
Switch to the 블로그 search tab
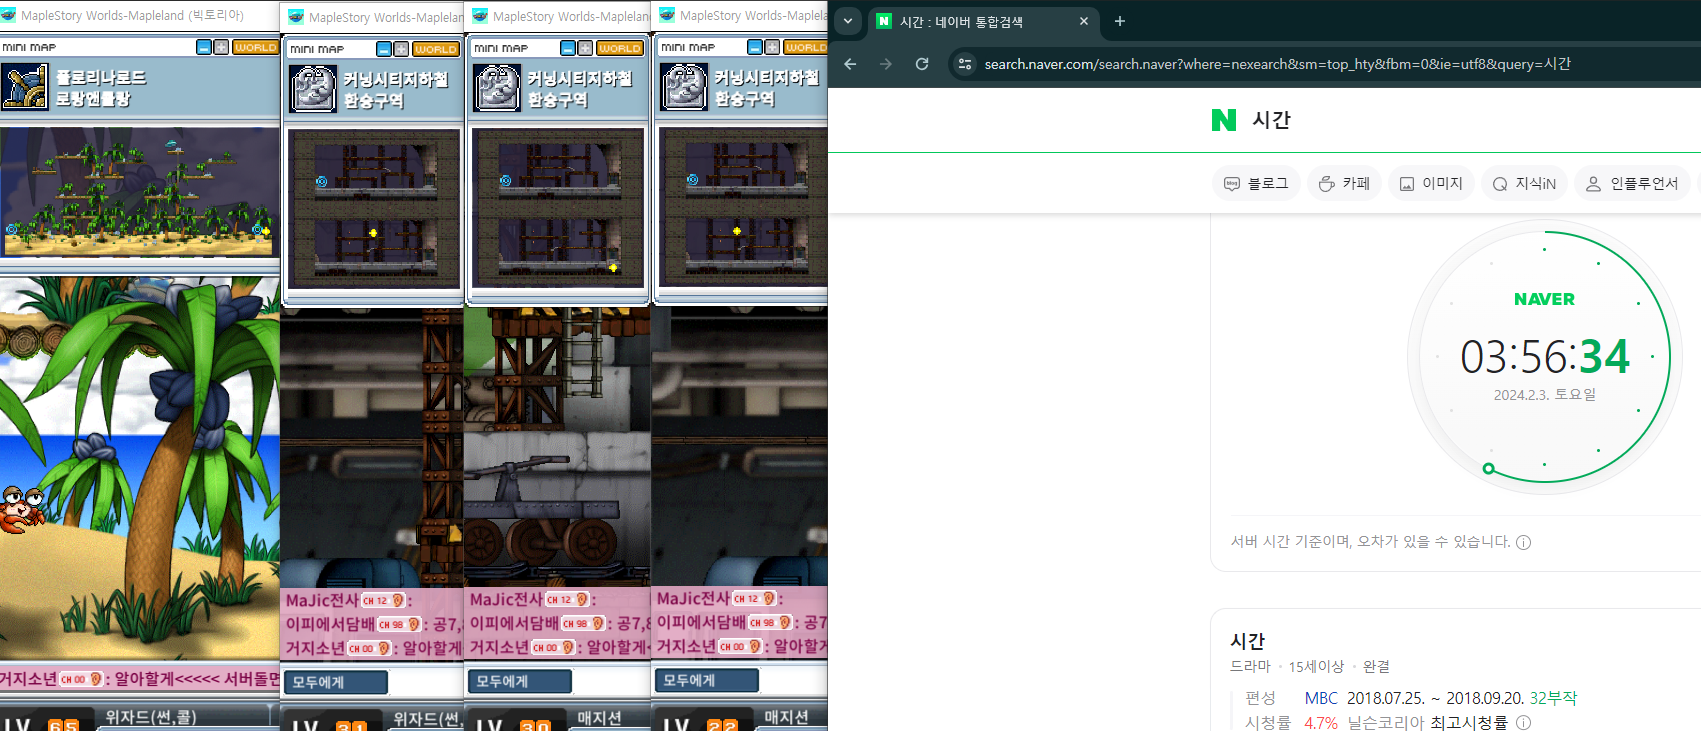point(1257,183)
